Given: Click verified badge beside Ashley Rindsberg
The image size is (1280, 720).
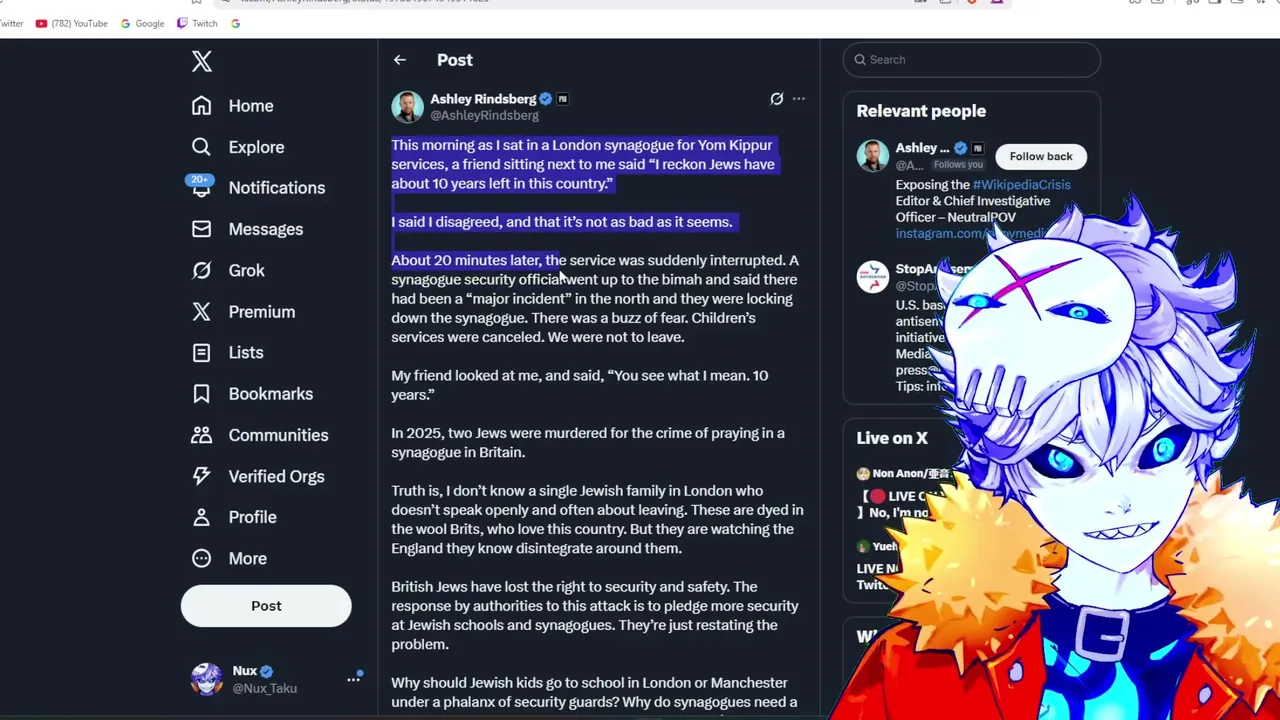Looking at the screenshot, I should 546,99.
